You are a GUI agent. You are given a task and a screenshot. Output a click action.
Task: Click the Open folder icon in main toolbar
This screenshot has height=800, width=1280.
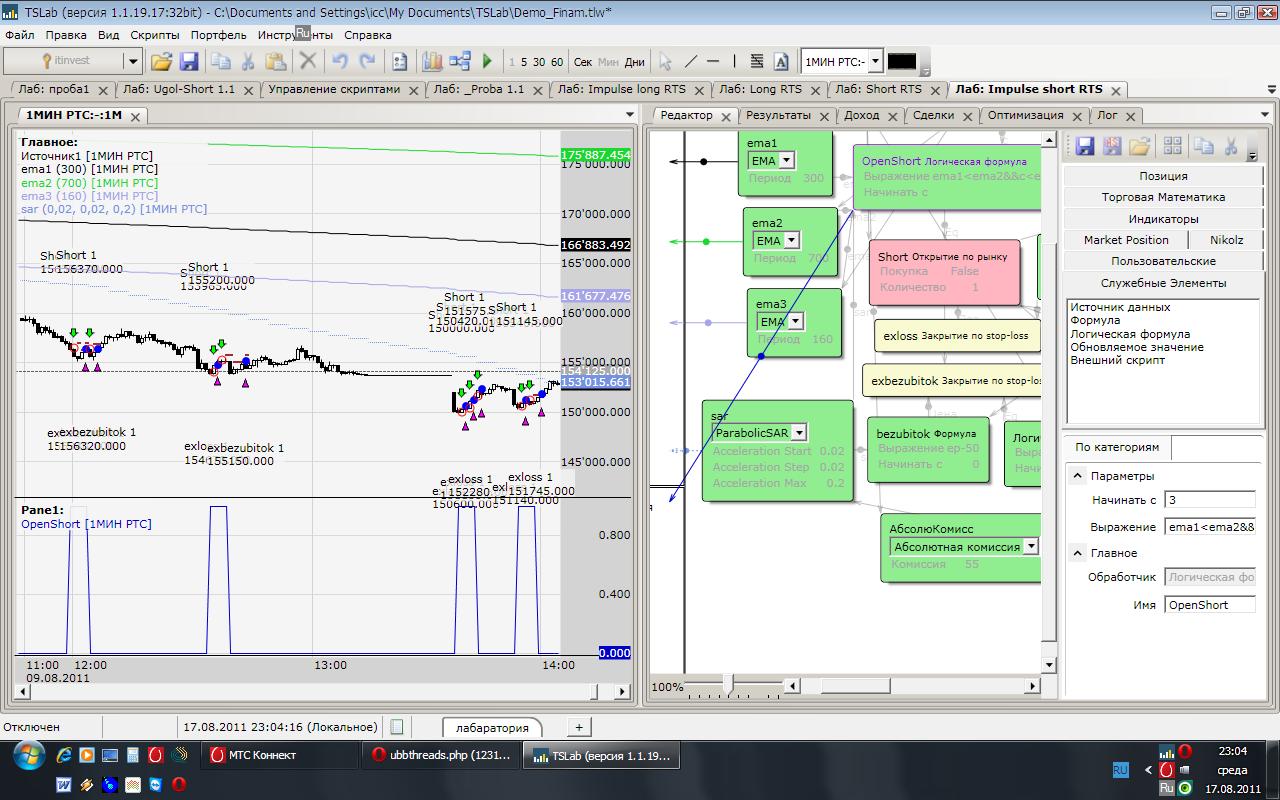click(161, 62)
